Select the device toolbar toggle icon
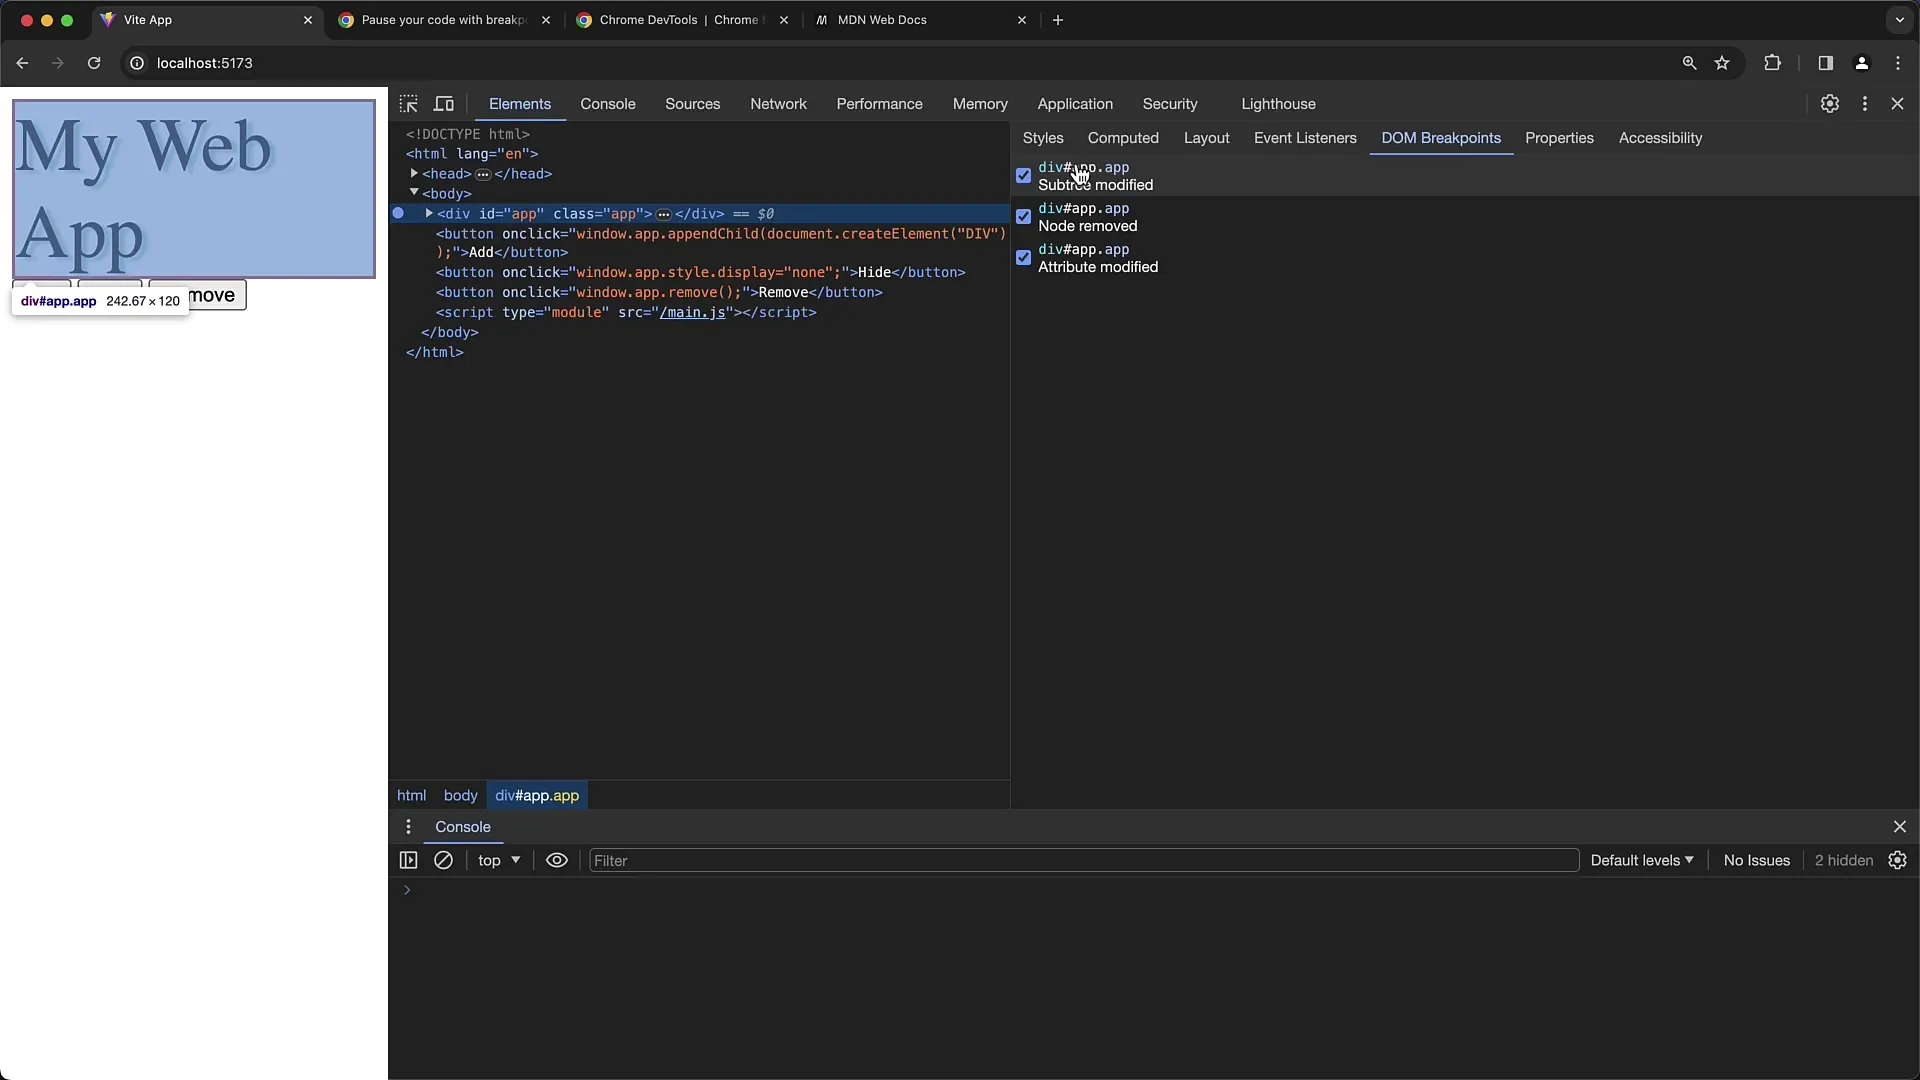This screenshot has width=1920, height=1080. 444,103
